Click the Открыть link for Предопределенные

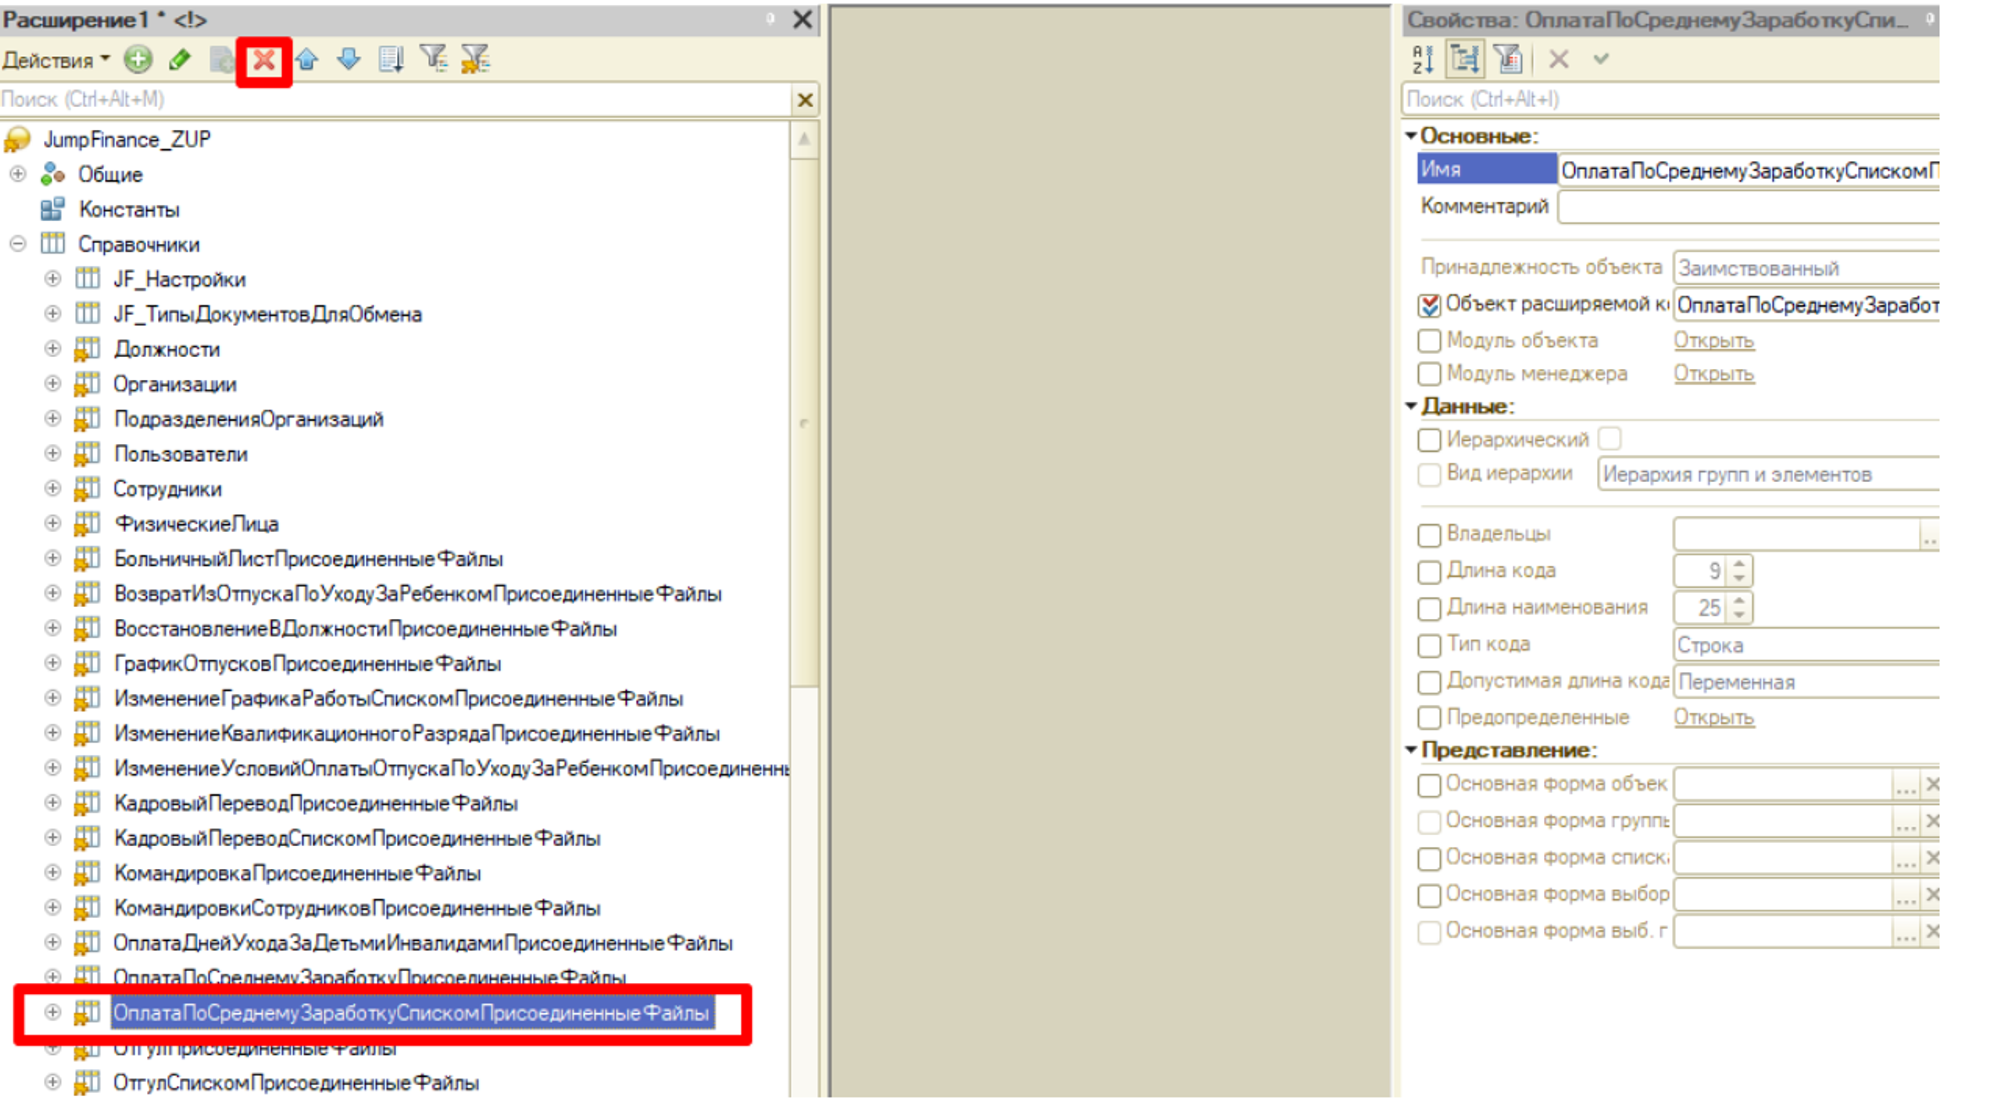[1713, 718]
